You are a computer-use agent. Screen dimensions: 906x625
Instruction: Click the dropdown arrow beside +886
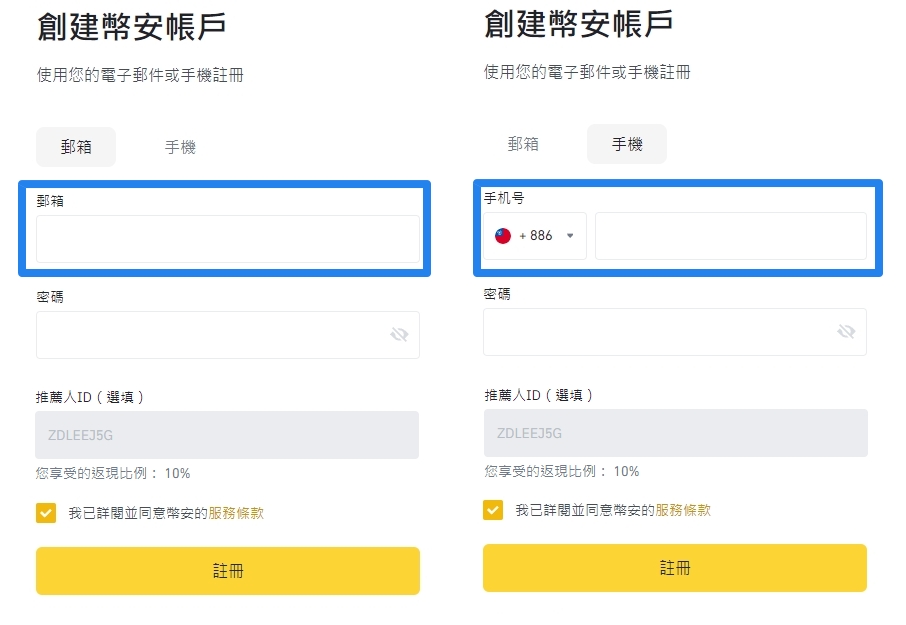click(570, 236)
